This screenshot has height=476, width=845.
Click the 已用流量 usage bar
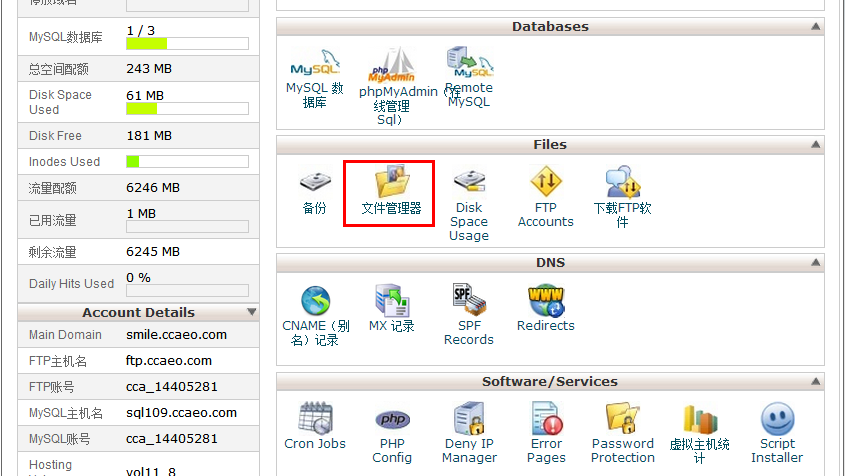point(188,226)
